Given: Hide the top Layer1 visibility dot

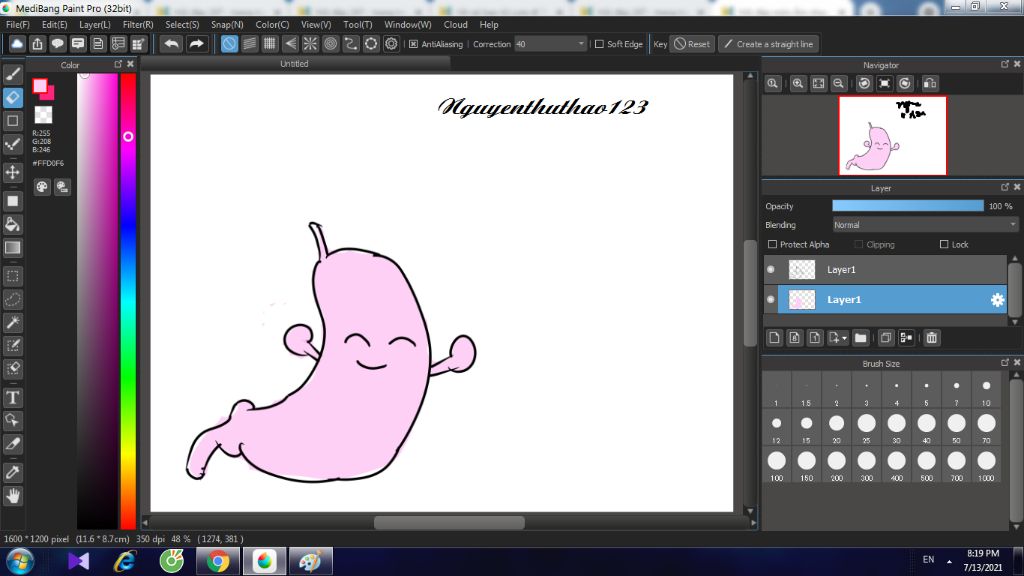Looking at the screenshot, I should 771,269.
